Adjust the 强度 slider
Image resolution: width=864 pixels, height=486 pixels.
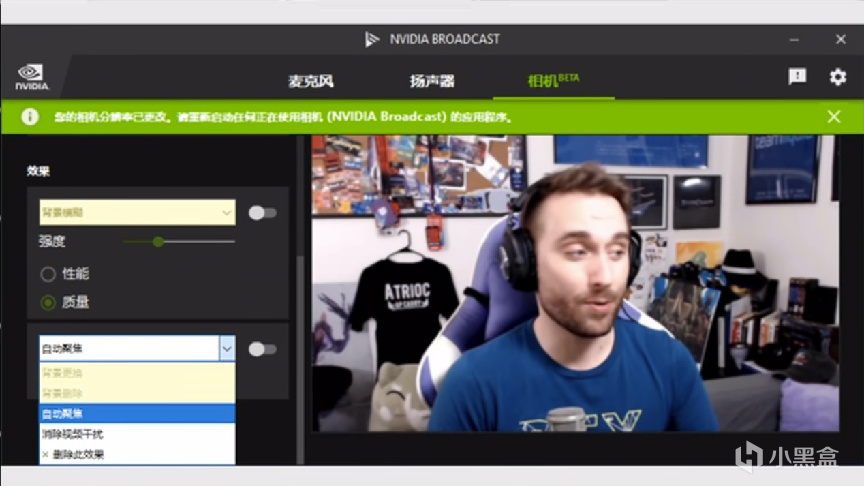179,241
